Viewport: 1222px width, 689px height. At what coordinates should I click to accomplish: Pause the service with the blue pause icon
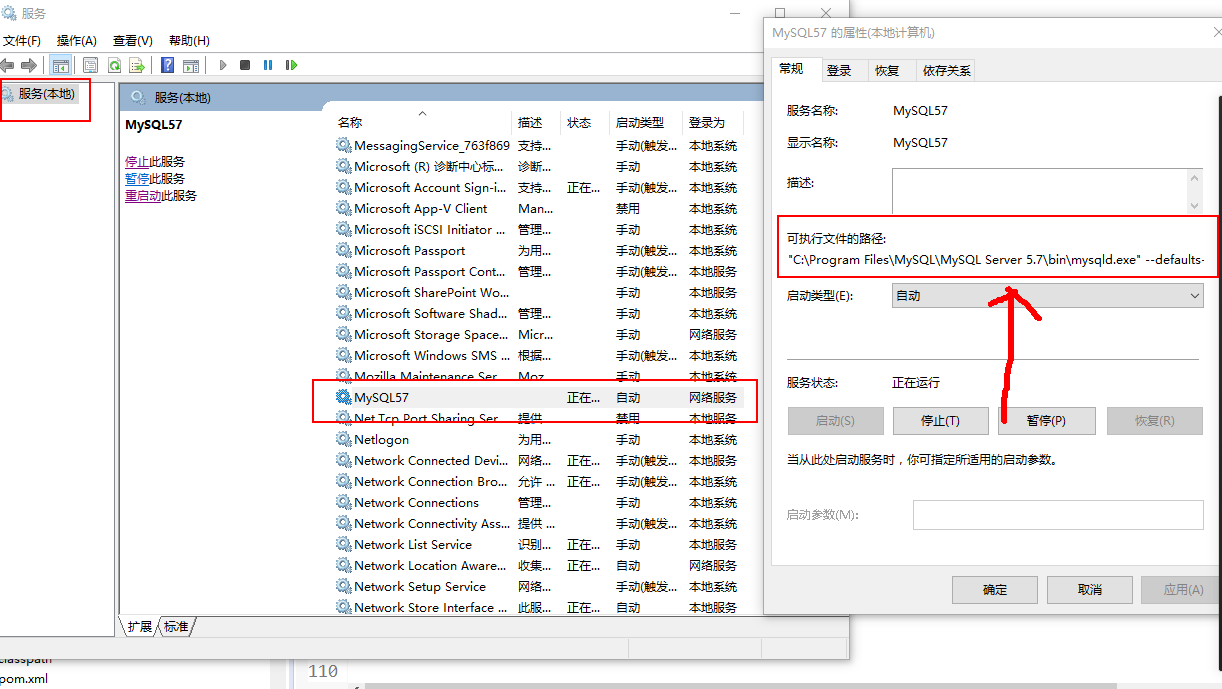pyautogui.click(x=268, y=65)
